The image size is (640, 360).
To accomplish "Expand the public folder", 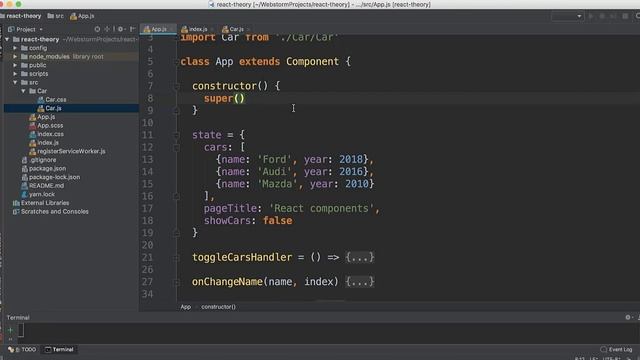I will click(x=15, y=65).
